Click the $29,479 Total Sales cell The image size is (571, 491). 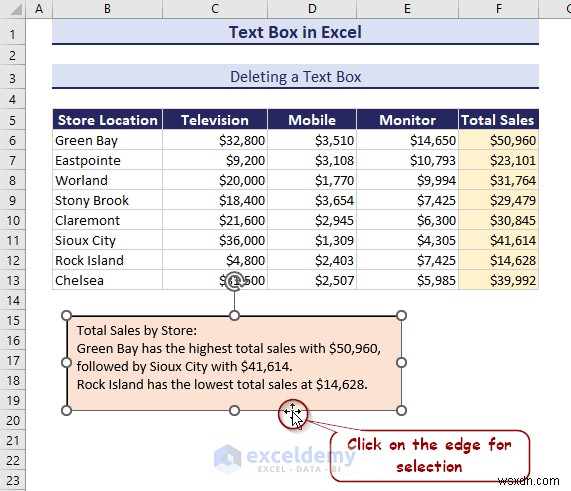point(499,200)
